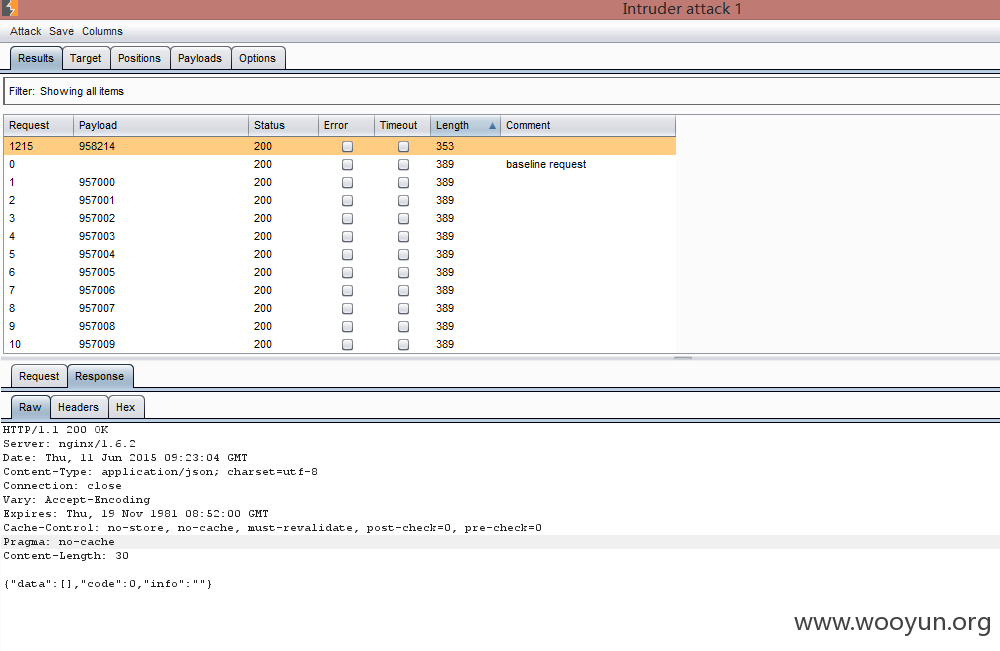The image size is (1000, 651).
Task: Select the row with payload 958214
Action: (340, 146)
